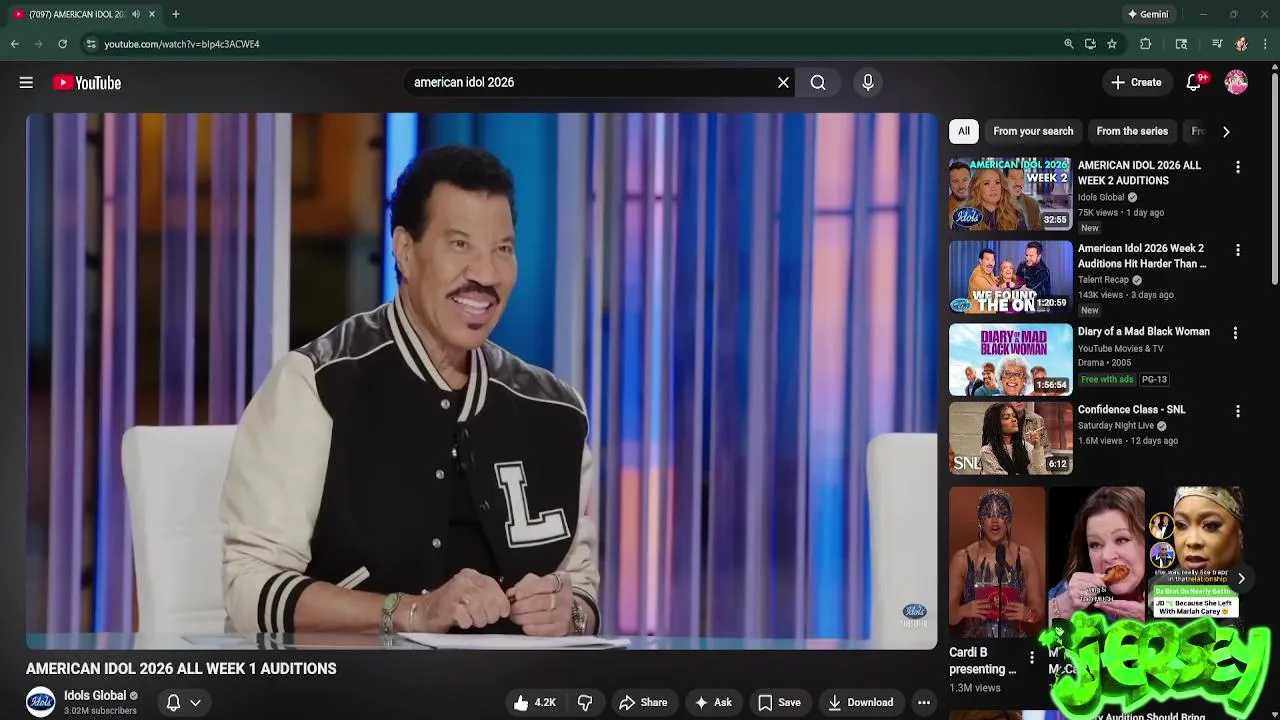Open YouTube notifications bell
Viewport: 1280px width, 720px height.
click(x=1194, y=83)
